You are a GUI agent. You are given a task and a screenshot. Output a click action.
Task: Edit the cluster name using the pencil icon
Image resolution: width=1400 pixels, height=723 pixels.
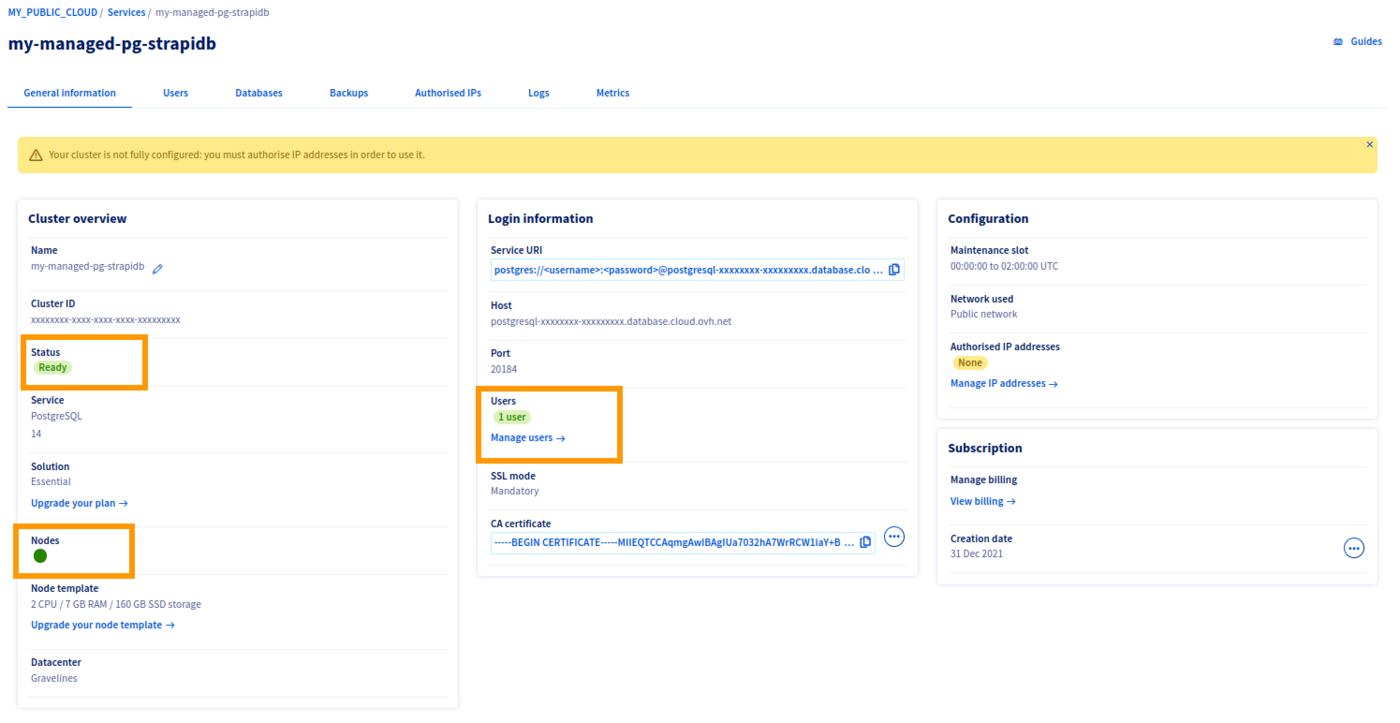pyautogui.click(x=157, y=267)
